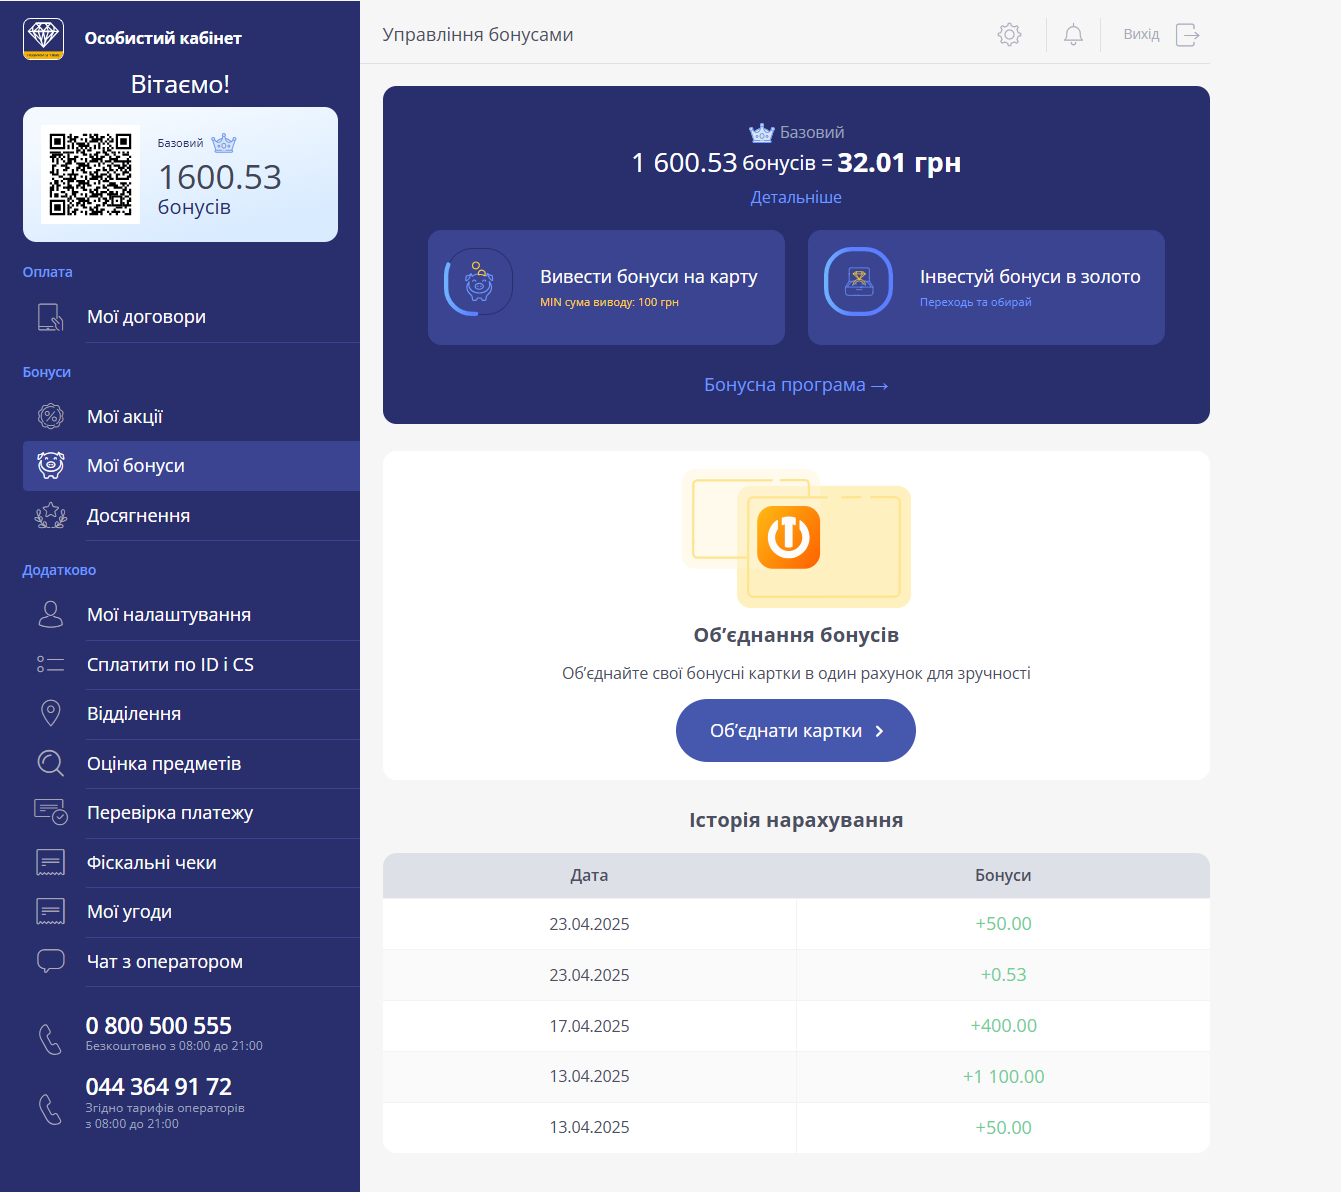Click the Детальніше link
1341x1192 pixels.
point(796,198)
